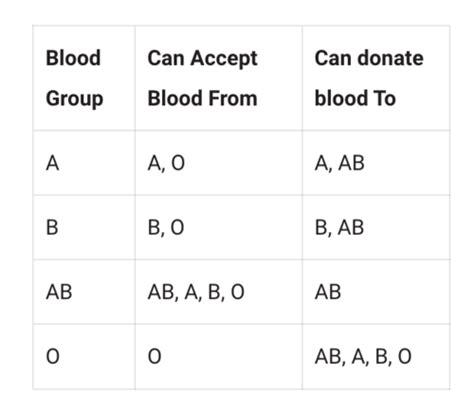Viewport: 474px width, 412px height.
Task: Select blood group A cell
Action: [x=84, y=163]
